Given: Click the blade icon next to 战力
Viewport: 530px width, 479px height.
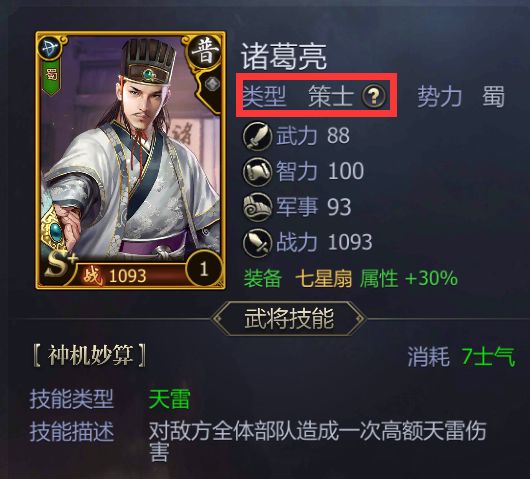Looking at the screenshot, I should tap(257, 243).
